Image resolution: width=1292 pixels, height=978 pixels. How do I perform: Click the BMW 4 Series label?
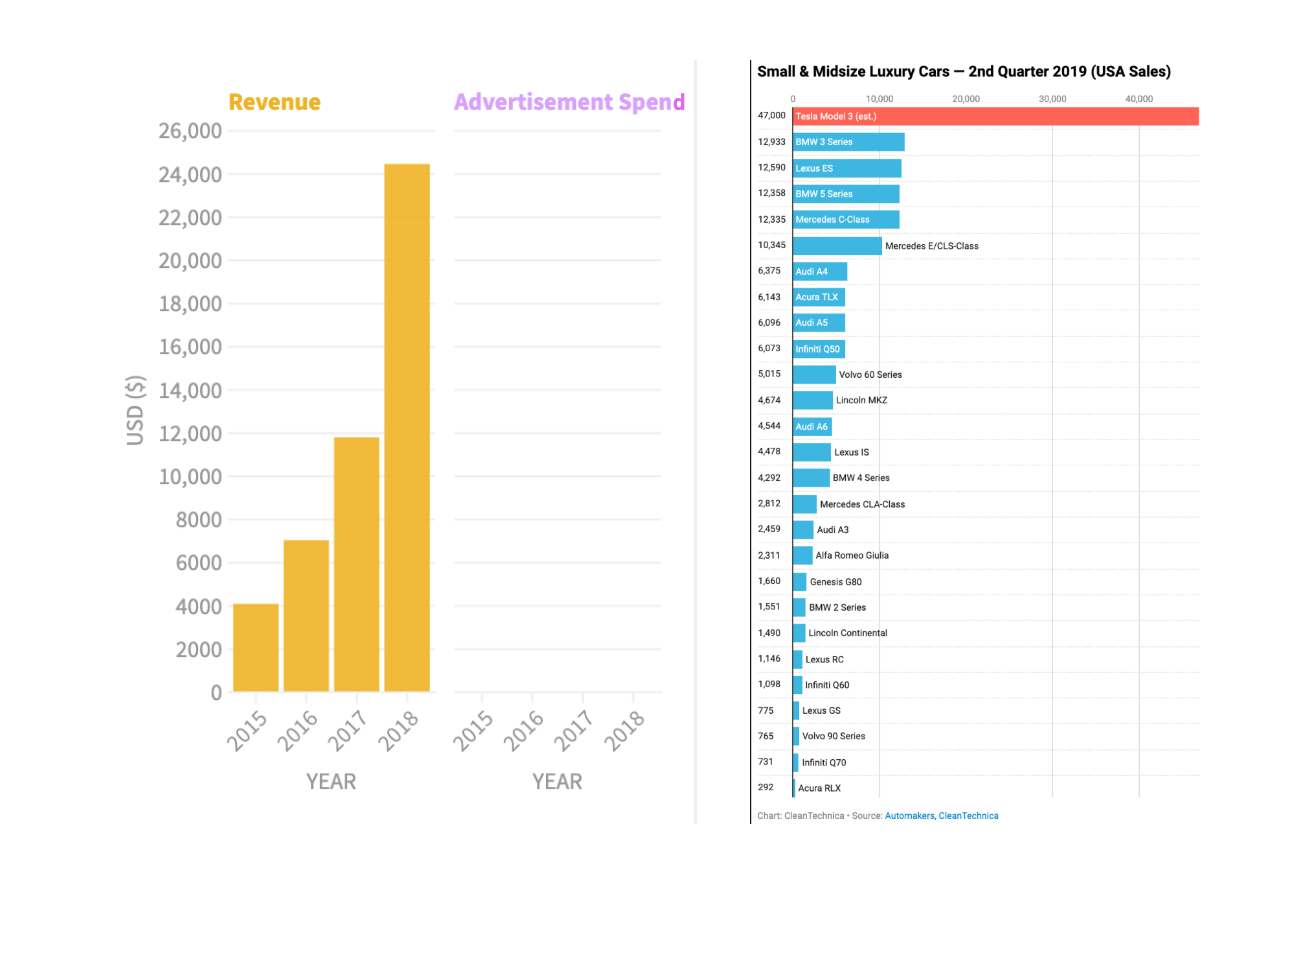click(861, 478)
